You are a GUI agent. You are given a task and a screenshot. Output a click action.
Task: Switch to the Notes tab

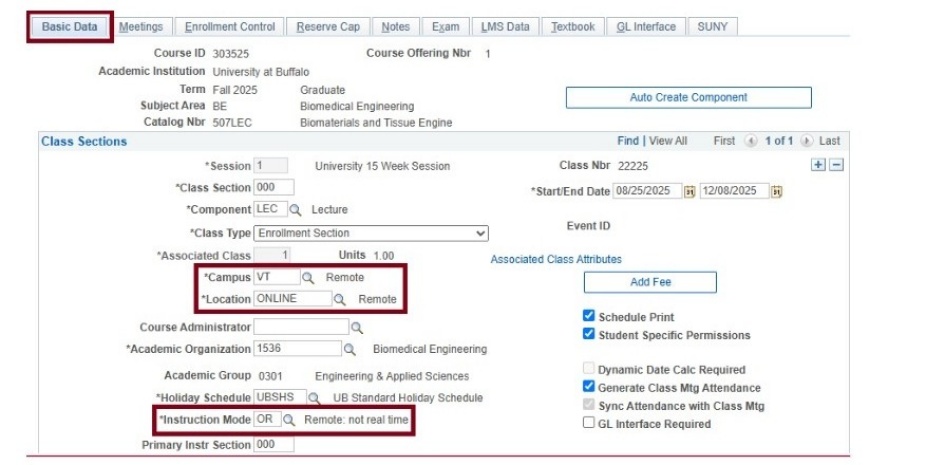tap(396, 27)
